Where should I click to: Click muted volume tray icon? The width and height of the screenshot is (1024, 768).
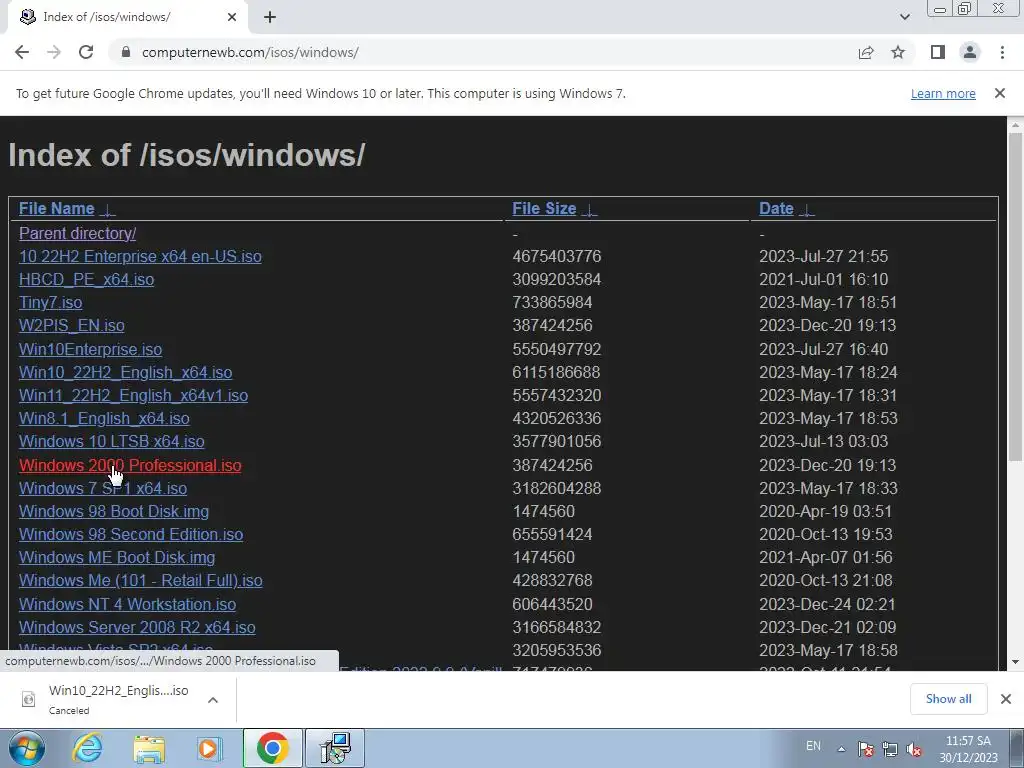point(914,748)
